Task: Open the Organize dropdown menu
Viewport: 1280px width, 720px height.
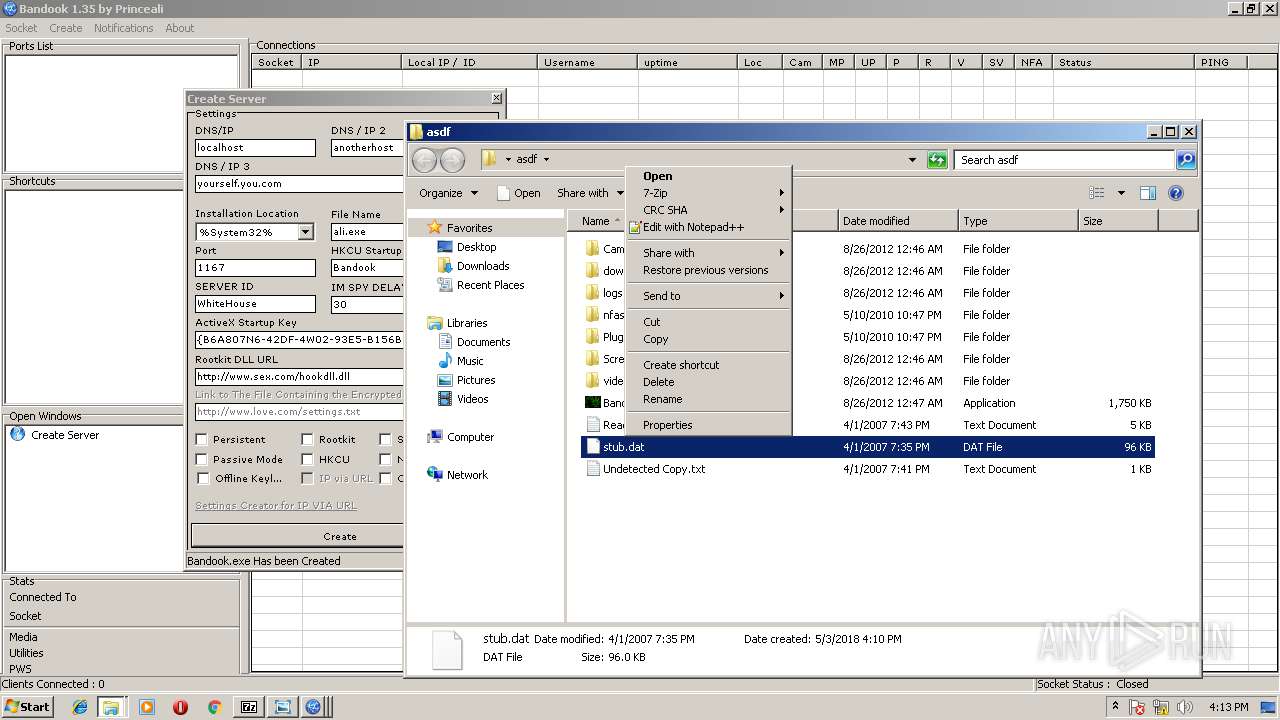Action: [448, 193]
